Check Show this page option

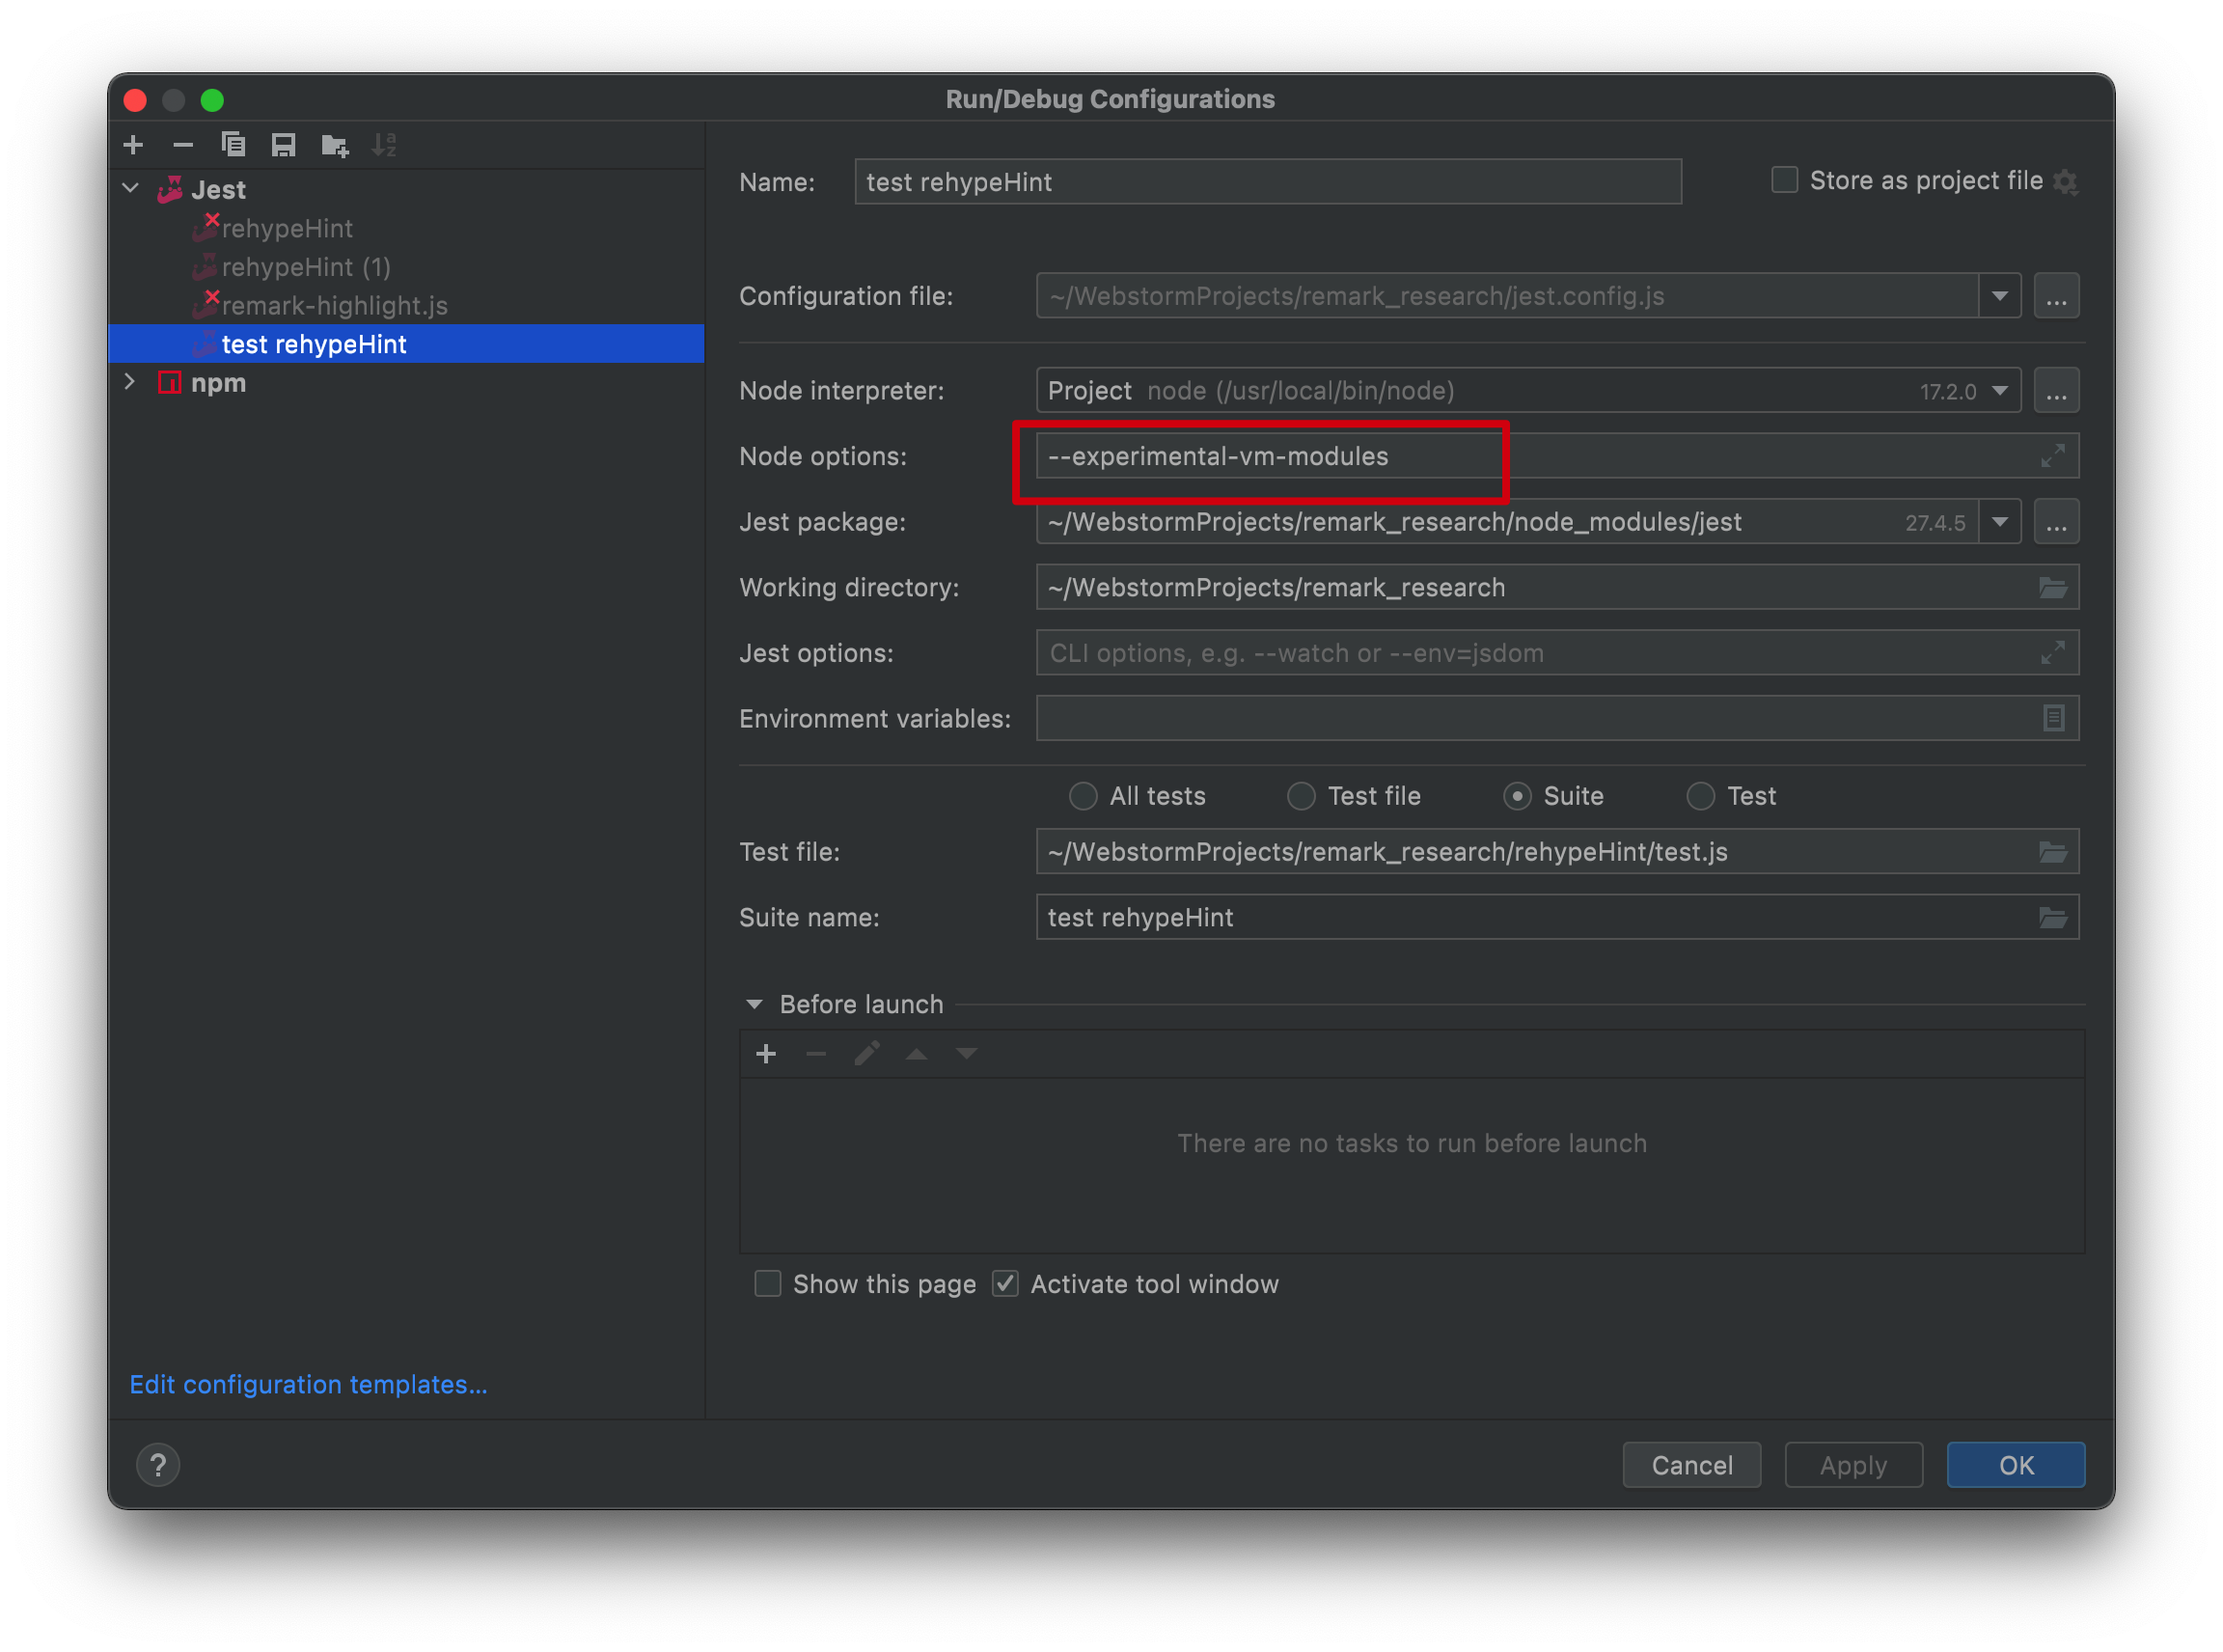[x=767, y=1284]
